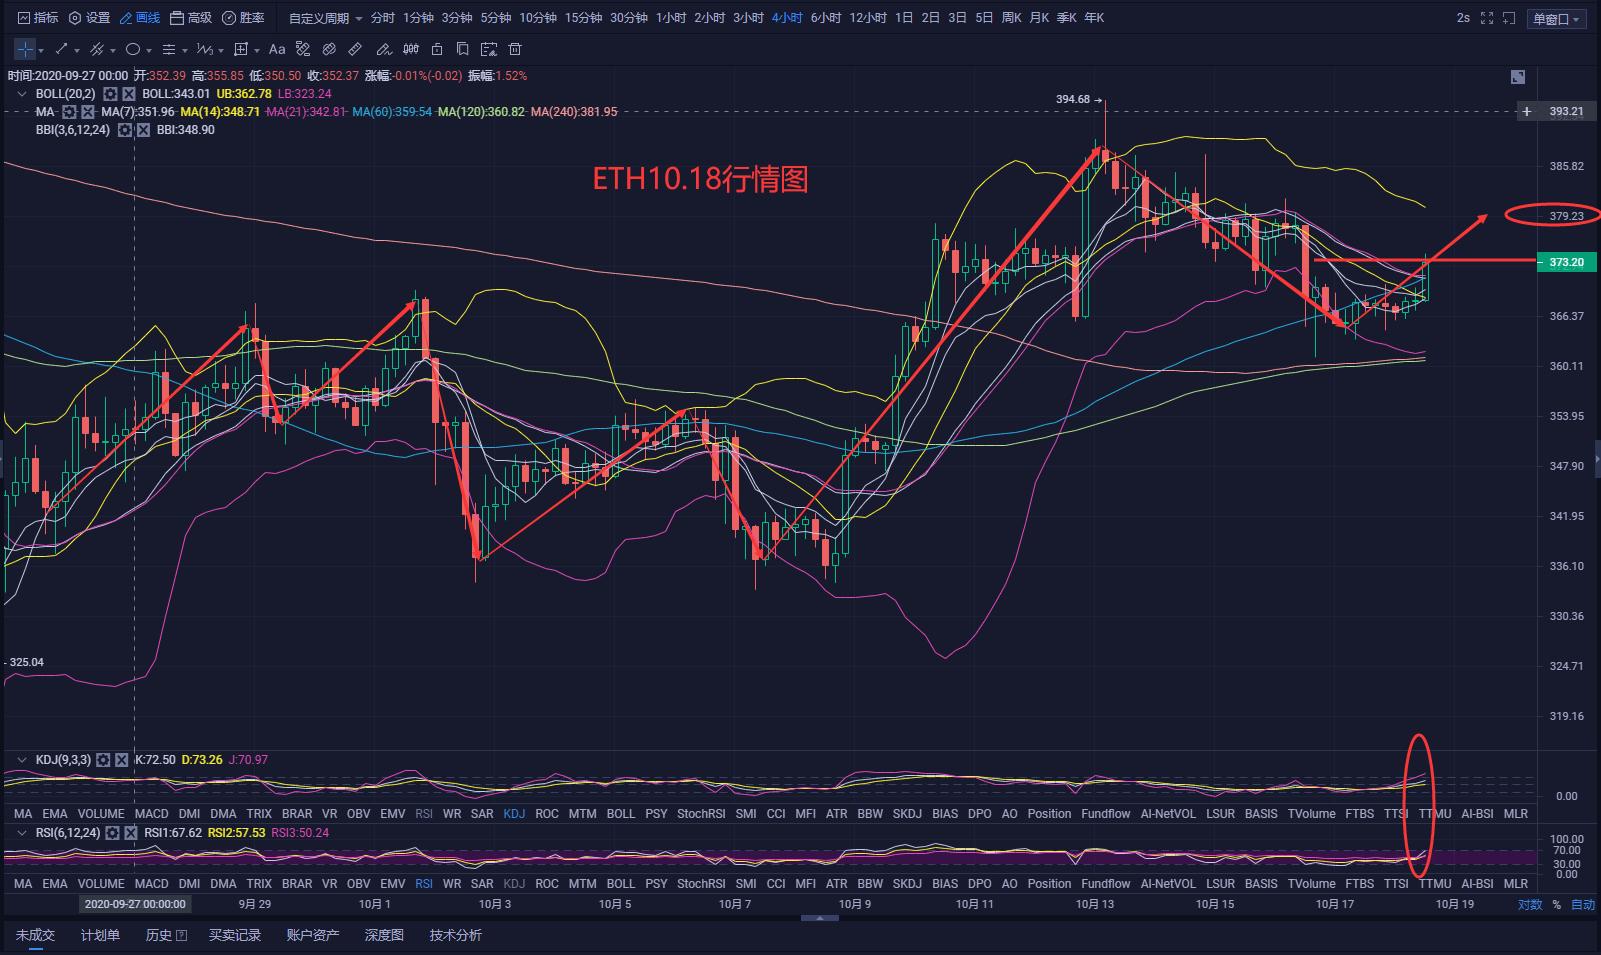The height and width of the screenshot is (955, 1601).
Task: Switch timeframe to 1日
Action: tap(904, 18)
